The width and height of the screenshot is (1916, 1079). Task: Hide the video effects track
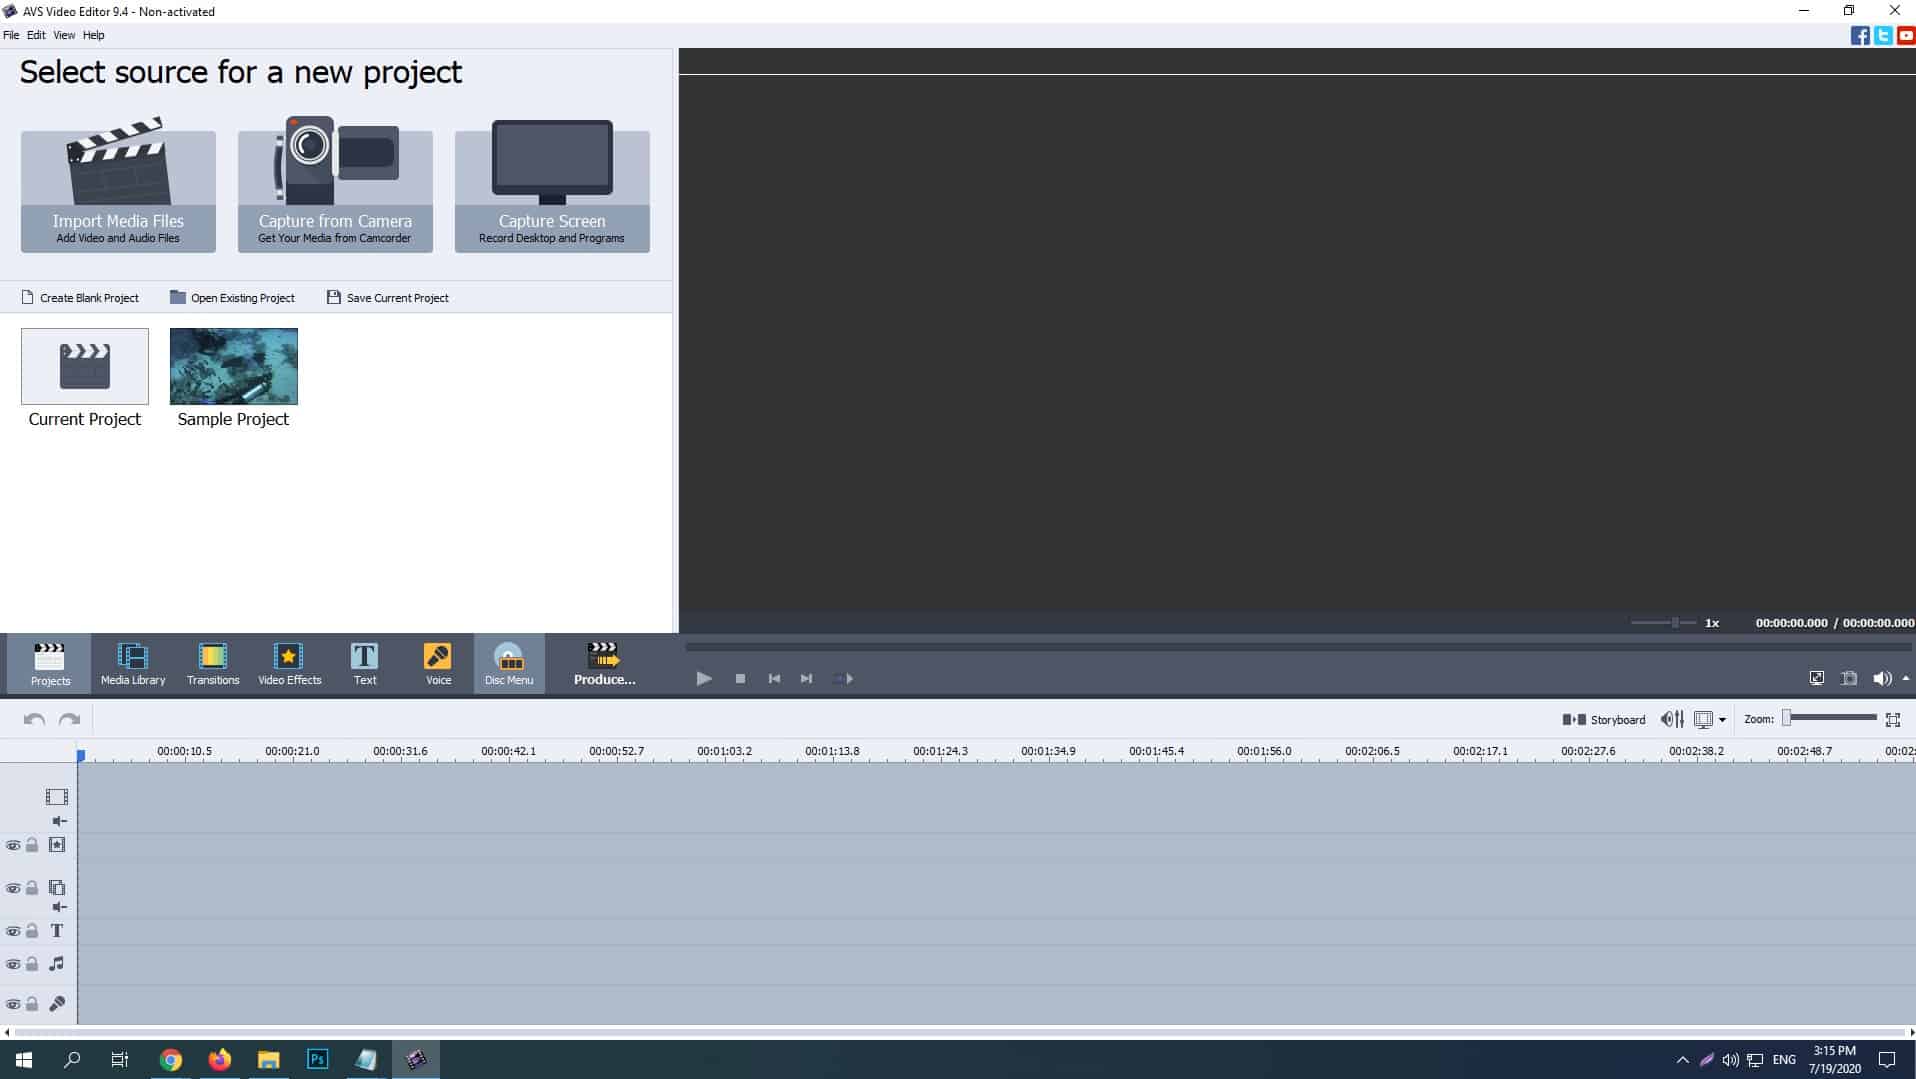click(13, 845)
